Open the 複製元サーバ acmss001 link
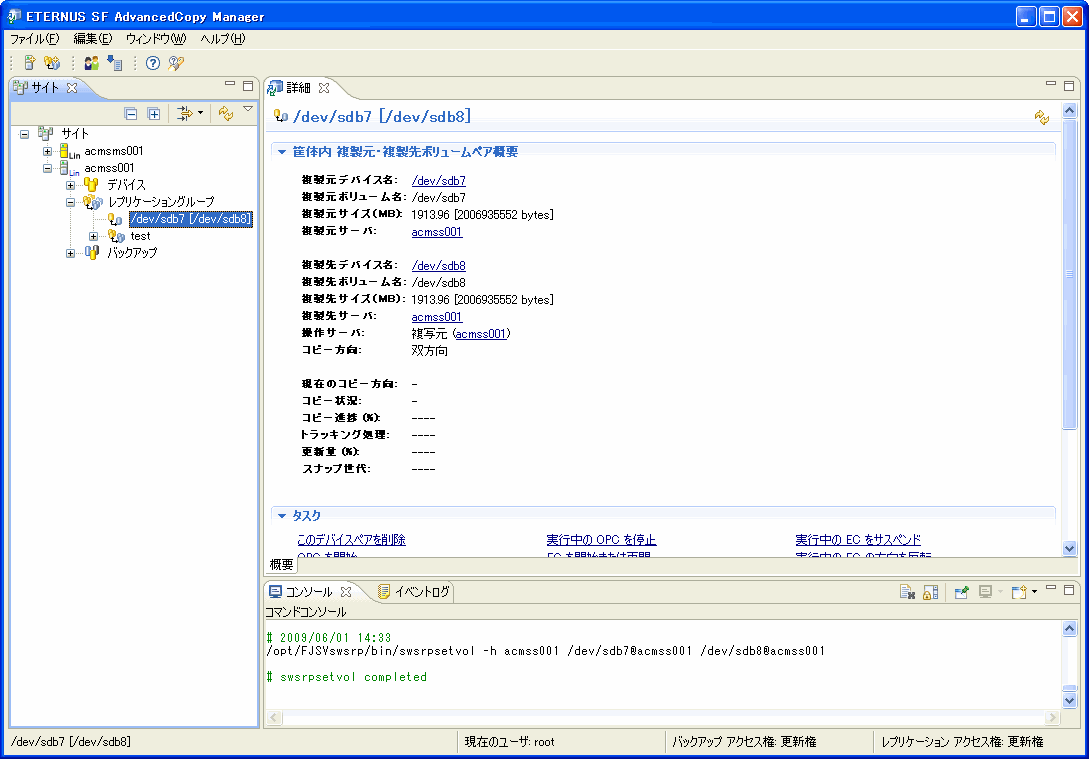The width and height of the screenshot is (1089, 759). [437, 232]
